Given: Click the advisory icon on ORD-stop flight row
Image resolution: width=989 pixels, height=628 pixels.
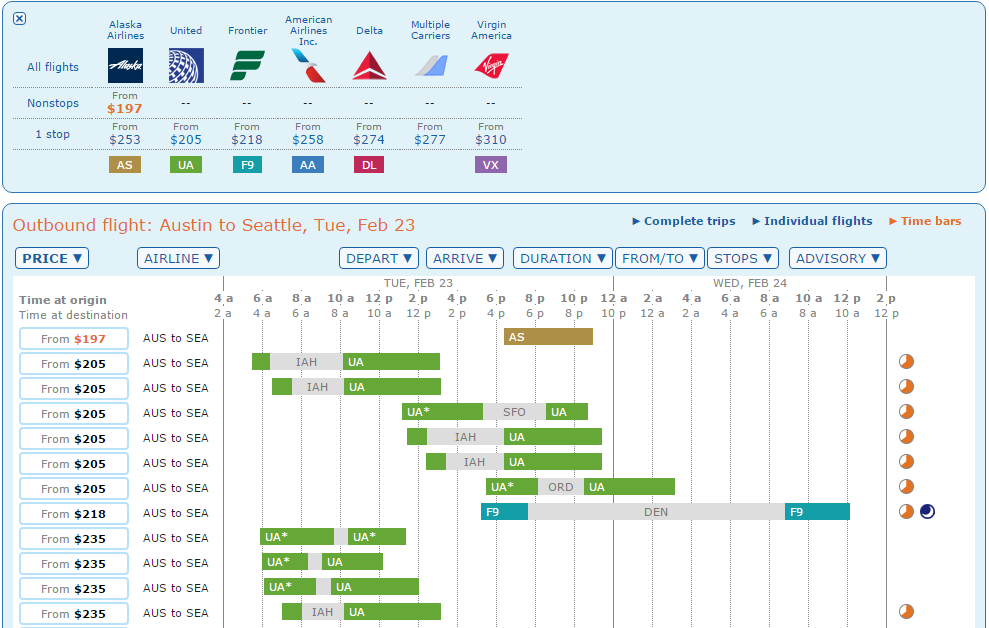Looking at the screenshot, I should click(x=906, y=487).
